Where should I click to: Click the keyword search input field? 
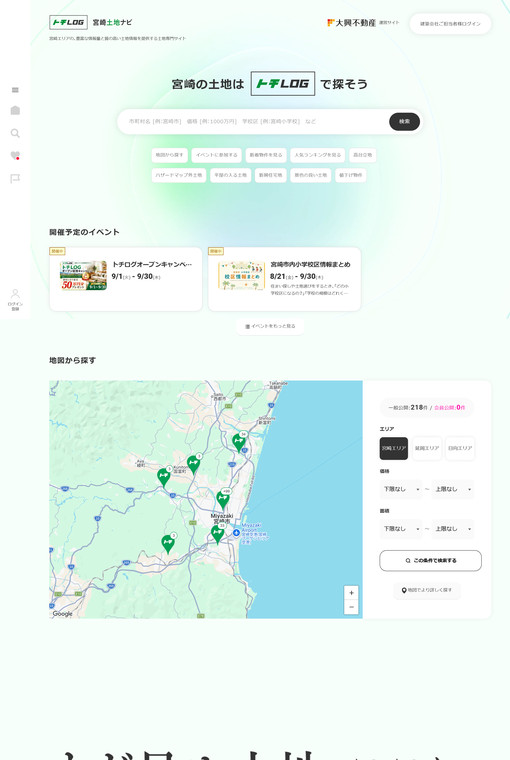252,122
